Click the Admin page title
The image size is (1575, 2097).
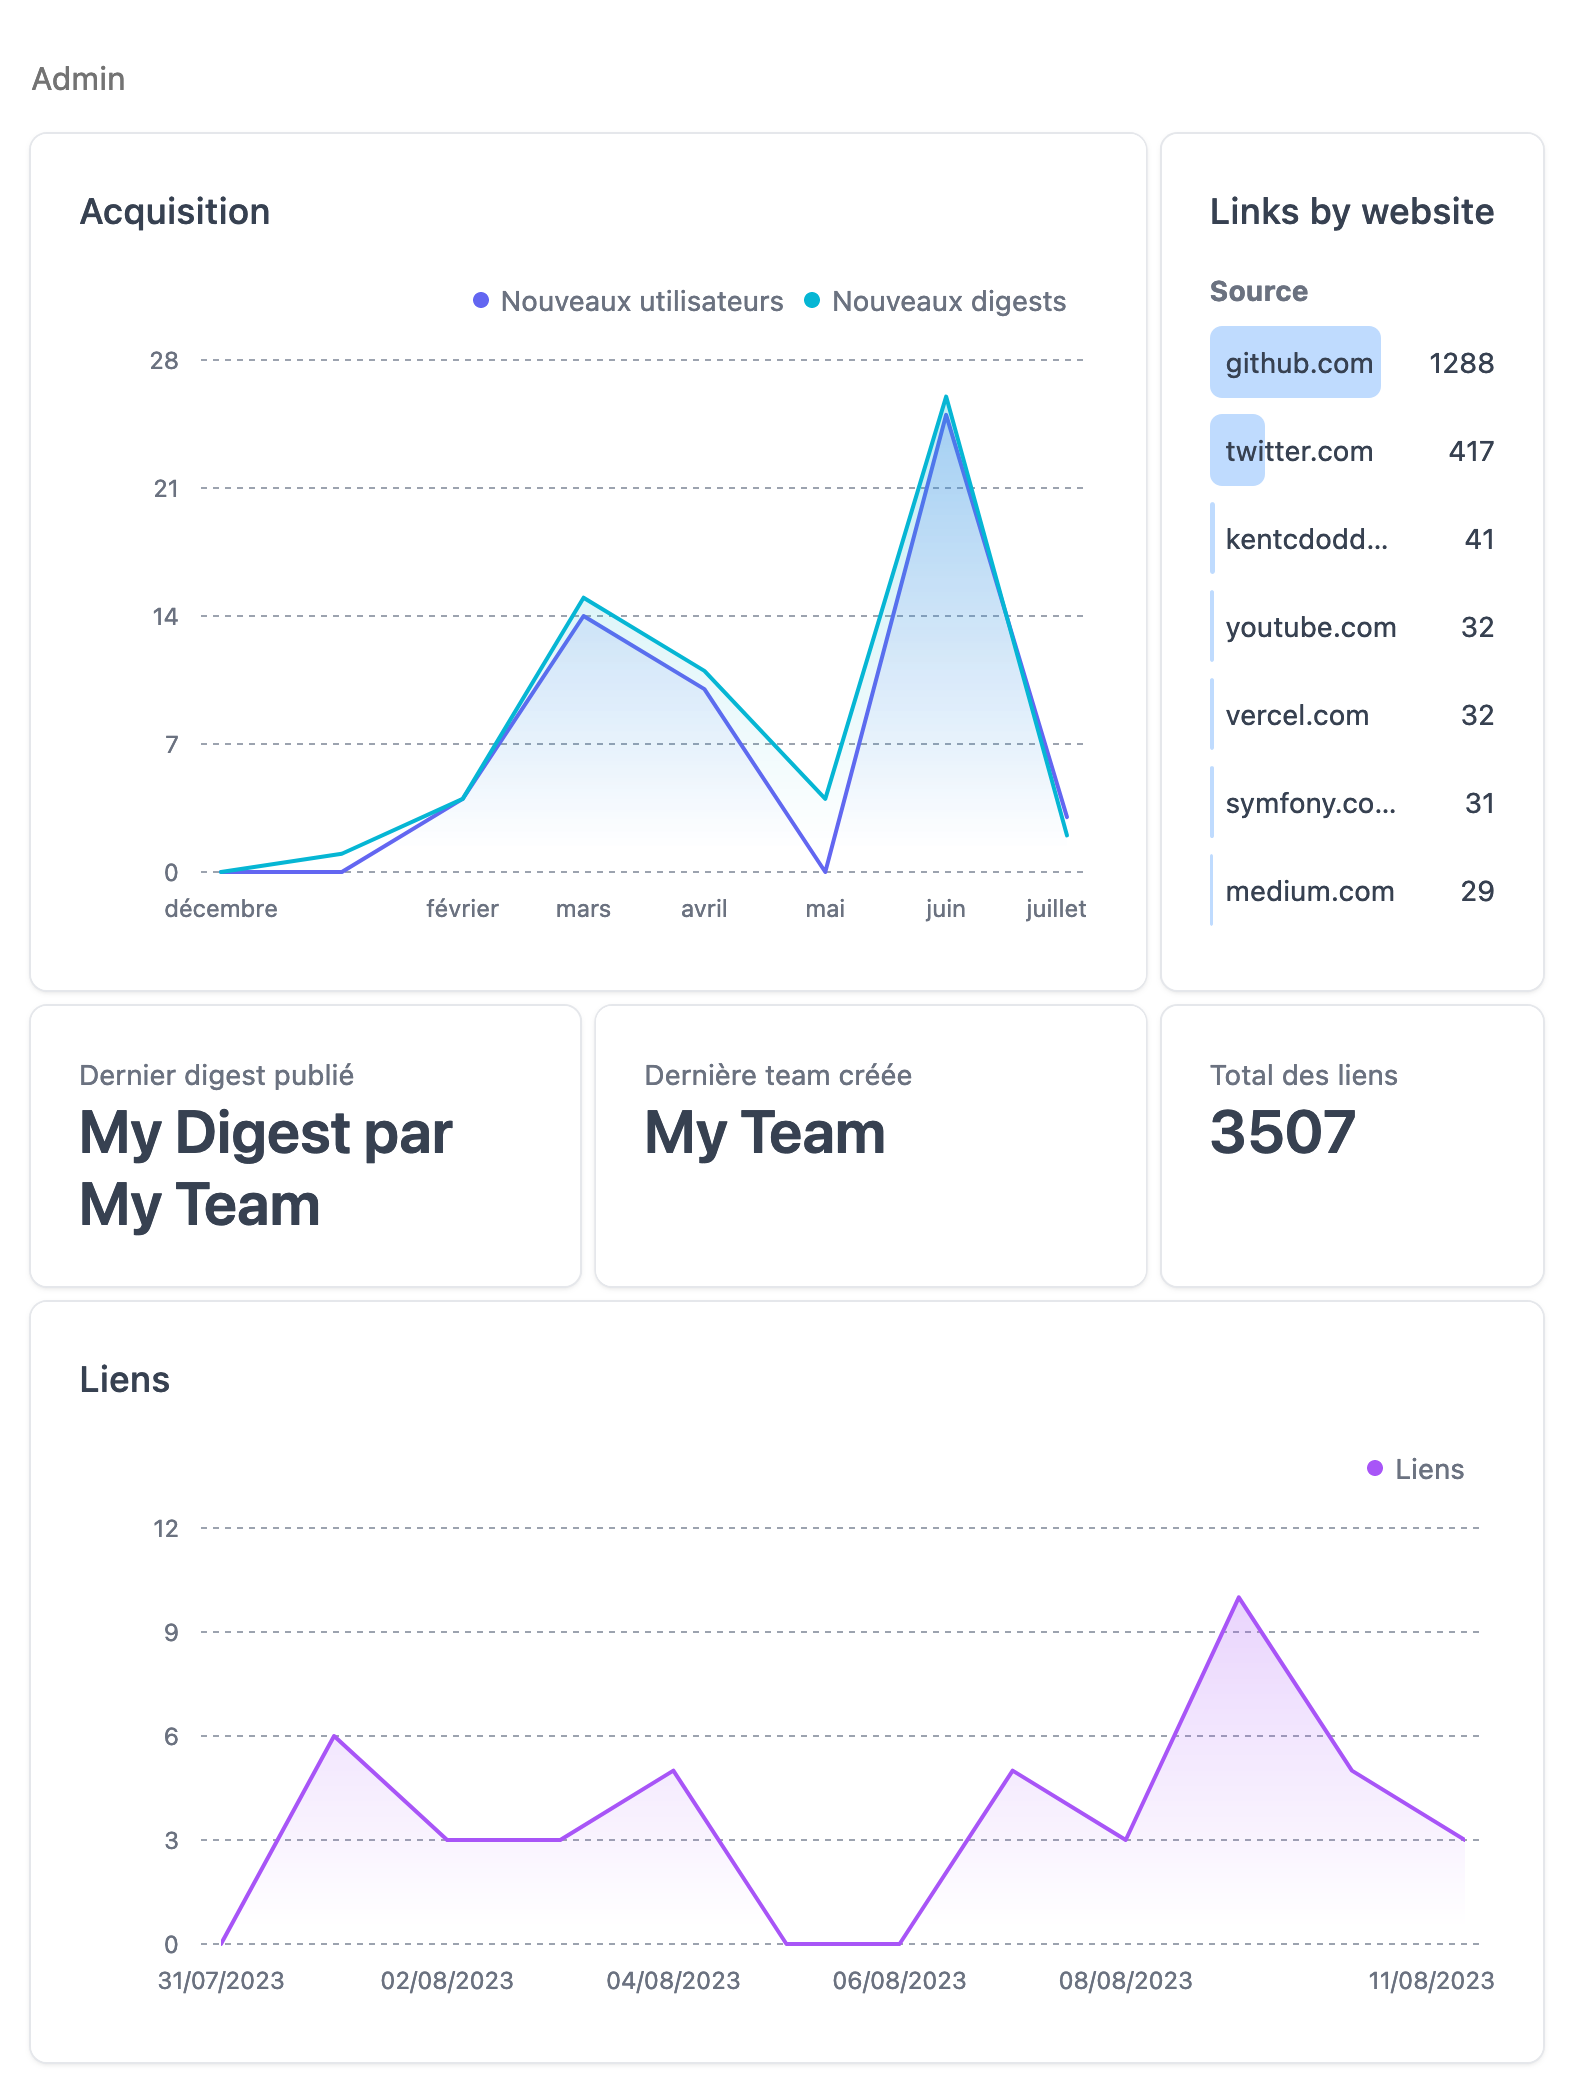click(x=78, y=78)
